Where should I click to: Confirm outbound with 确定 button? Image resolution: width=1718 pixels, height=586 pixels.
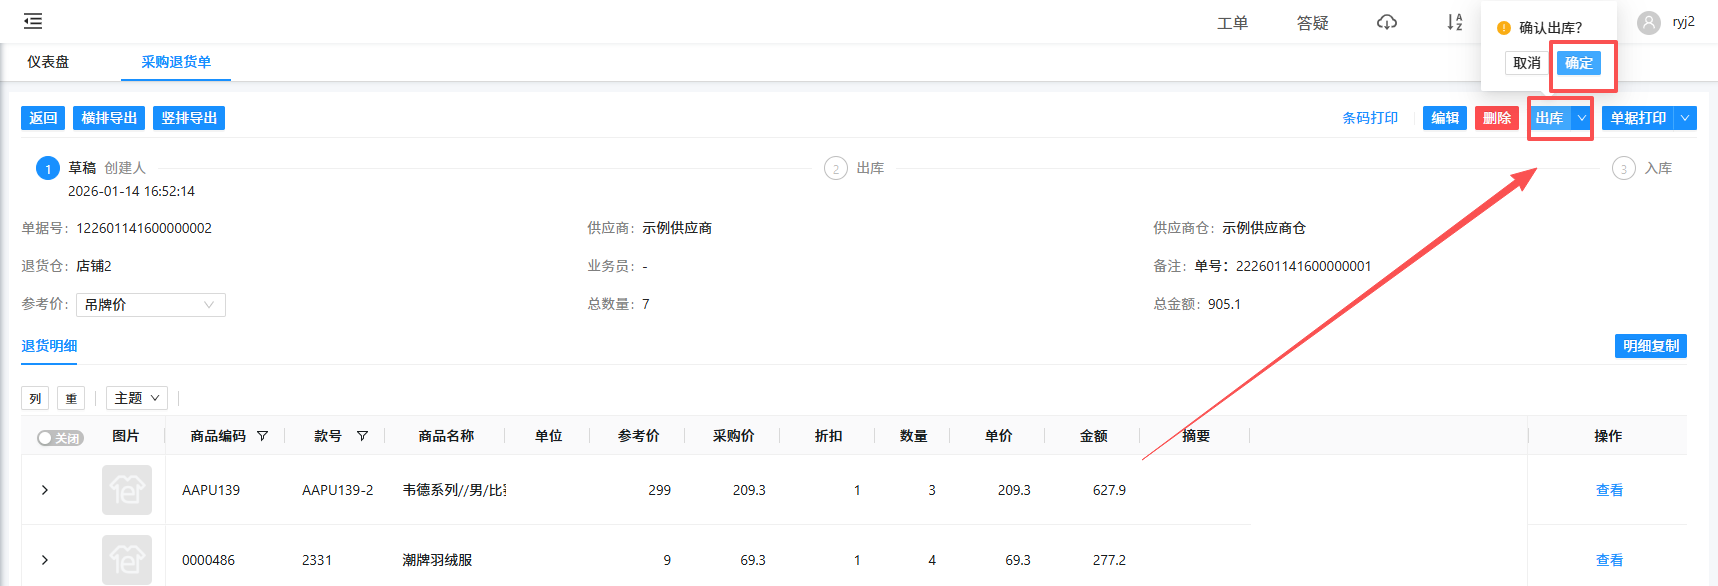tap(1578, 63)
